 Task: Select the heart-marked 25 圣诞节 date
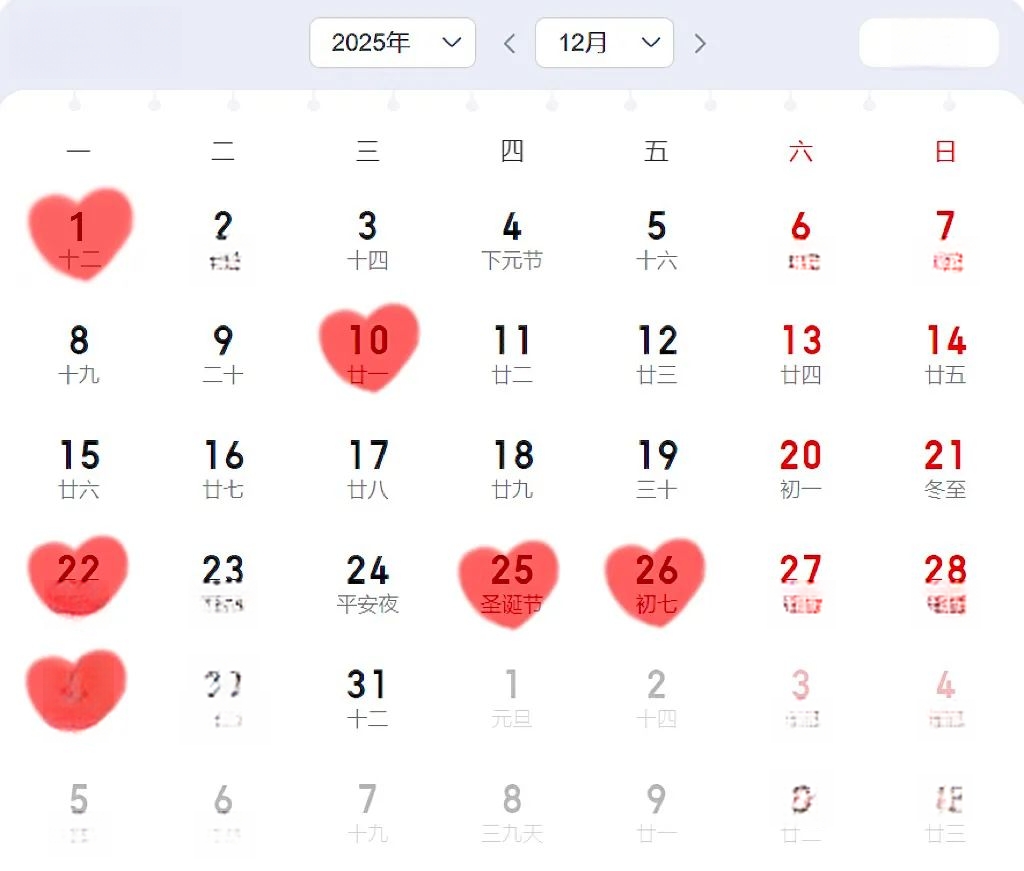[511, 583]
